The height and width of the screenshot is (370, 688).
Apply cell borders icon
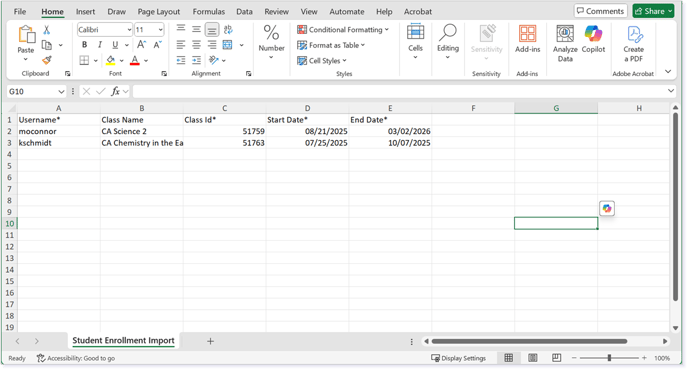pos(84,60)
